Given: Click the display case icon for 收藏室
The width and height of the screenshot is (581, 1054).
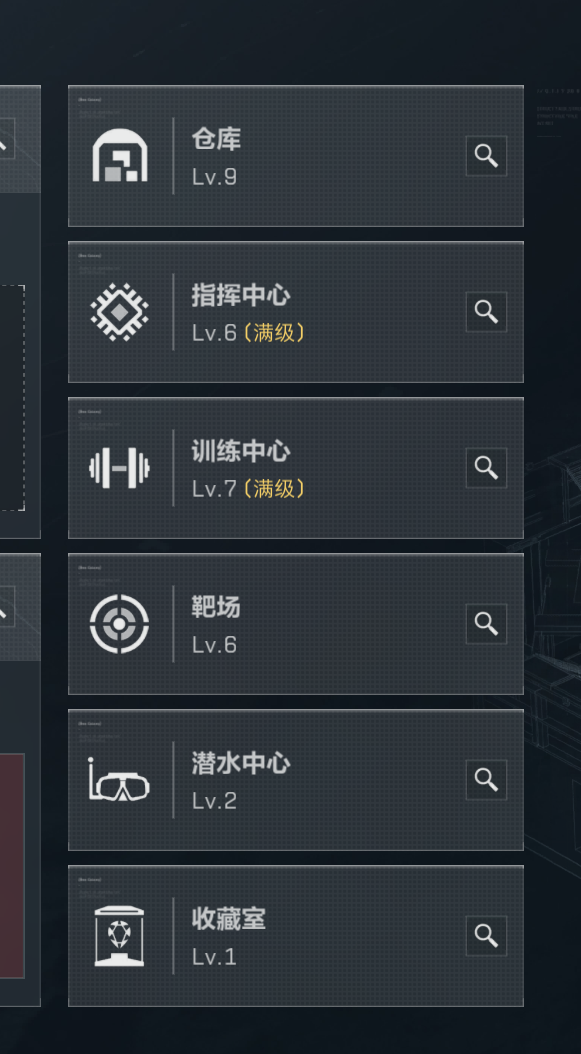Looking at the screenshot, I should pyautogui.click(x=120, y=936).
